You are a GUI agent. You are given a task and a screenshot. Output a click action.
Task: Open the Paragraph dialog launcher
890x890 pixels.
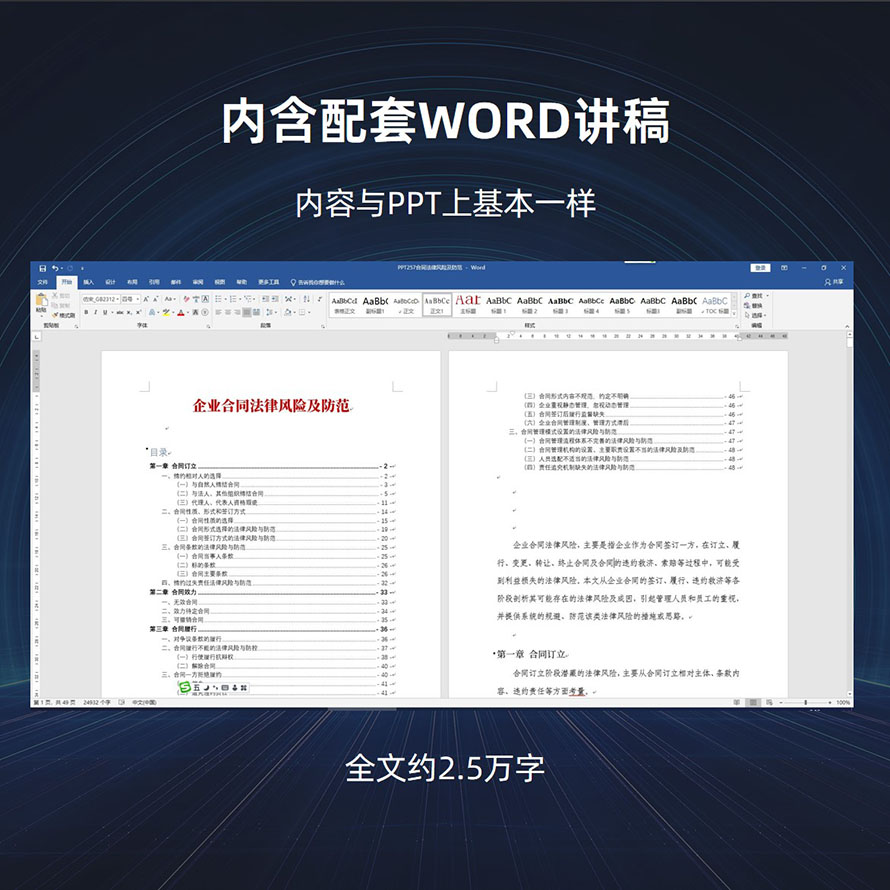(323, 326)
